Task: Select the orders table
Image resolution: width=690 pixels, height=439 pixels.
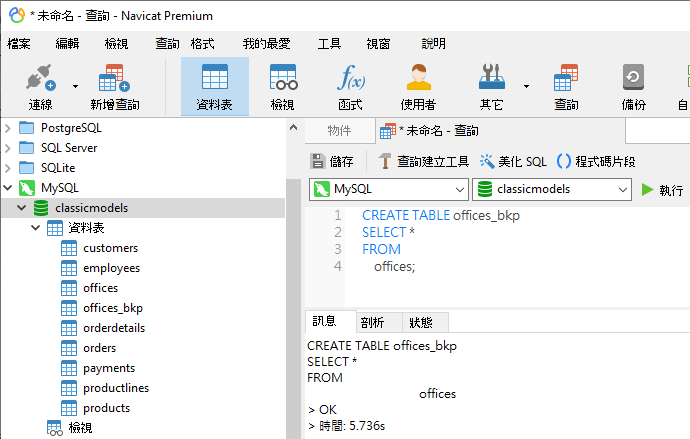Action: (x=99, y=348)
